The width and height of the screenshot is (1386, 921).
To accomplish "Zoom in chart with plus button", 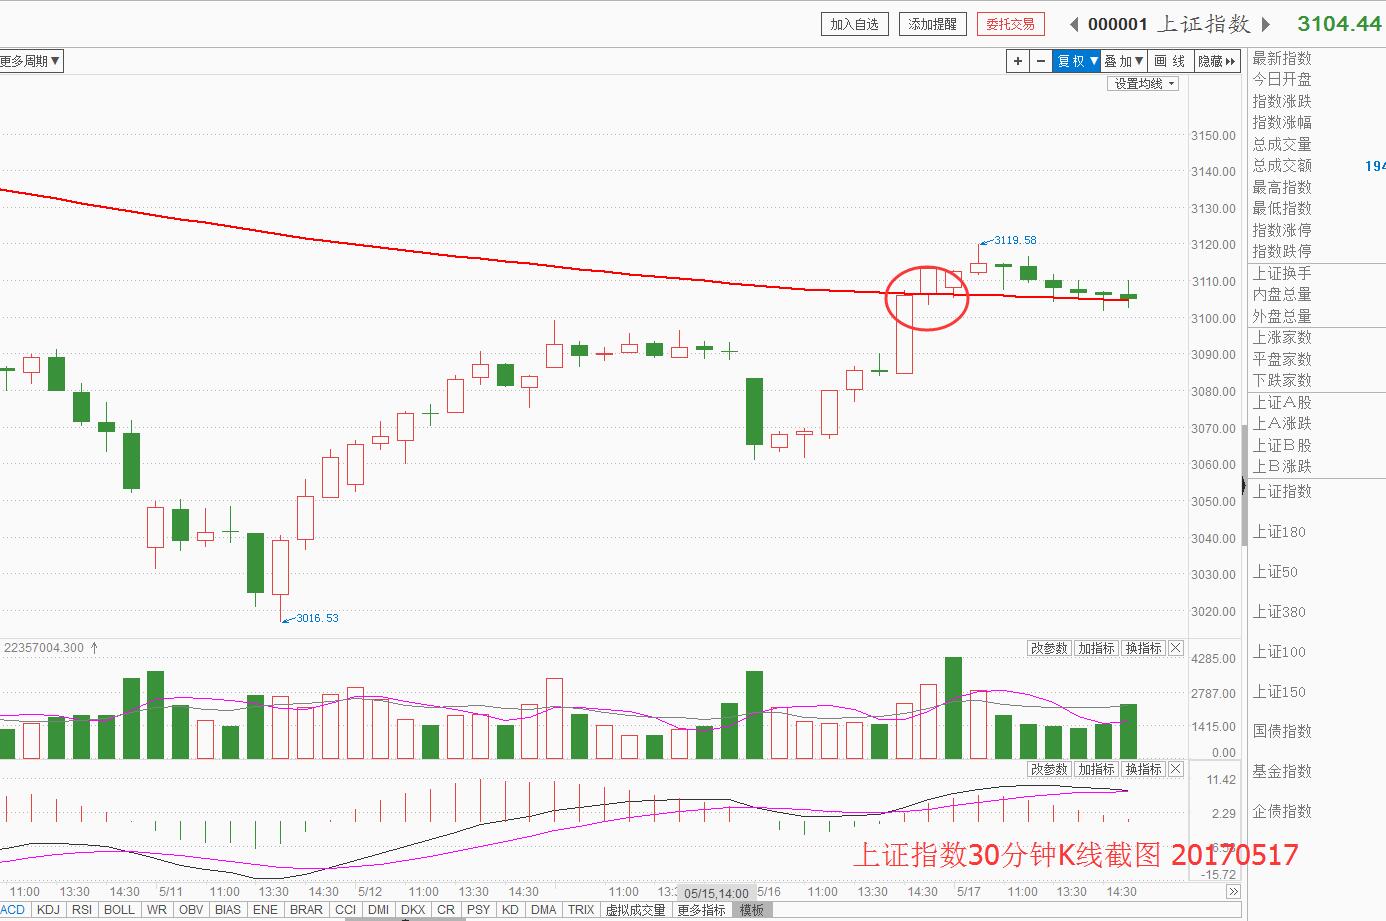I will tap(1018, 61).
